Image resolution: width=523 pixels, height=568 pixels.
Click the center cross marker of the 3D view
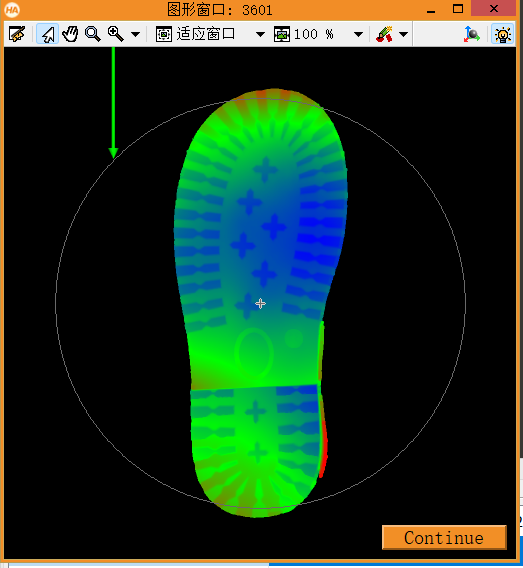click(x=260, y=304)
